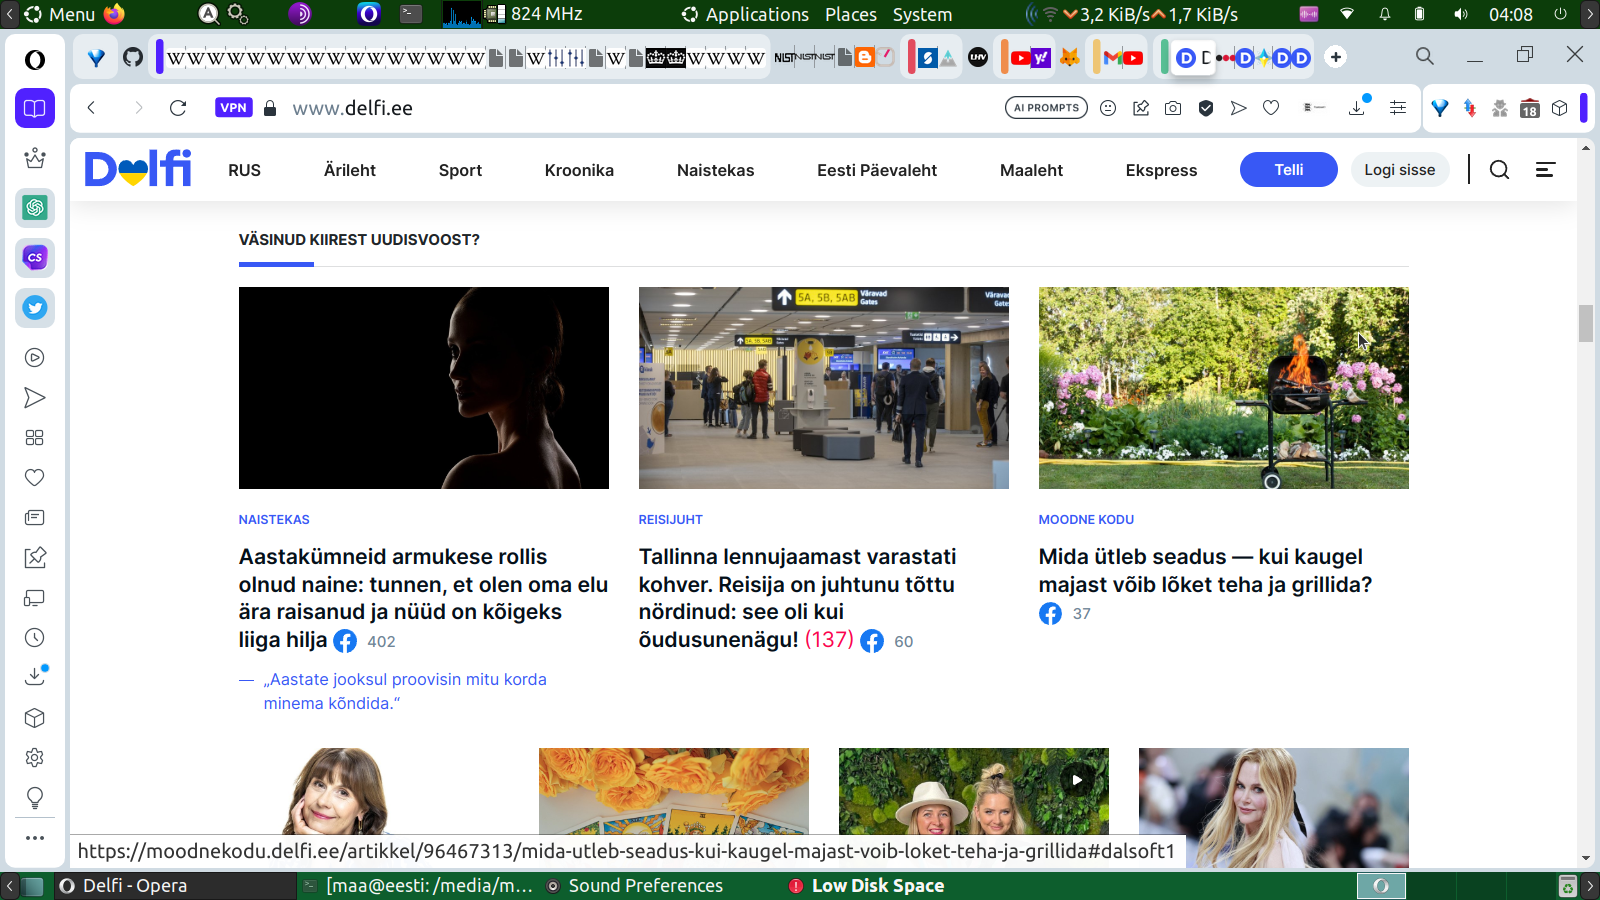Open the calendar extension showing 18

[x=1530, y=109]
